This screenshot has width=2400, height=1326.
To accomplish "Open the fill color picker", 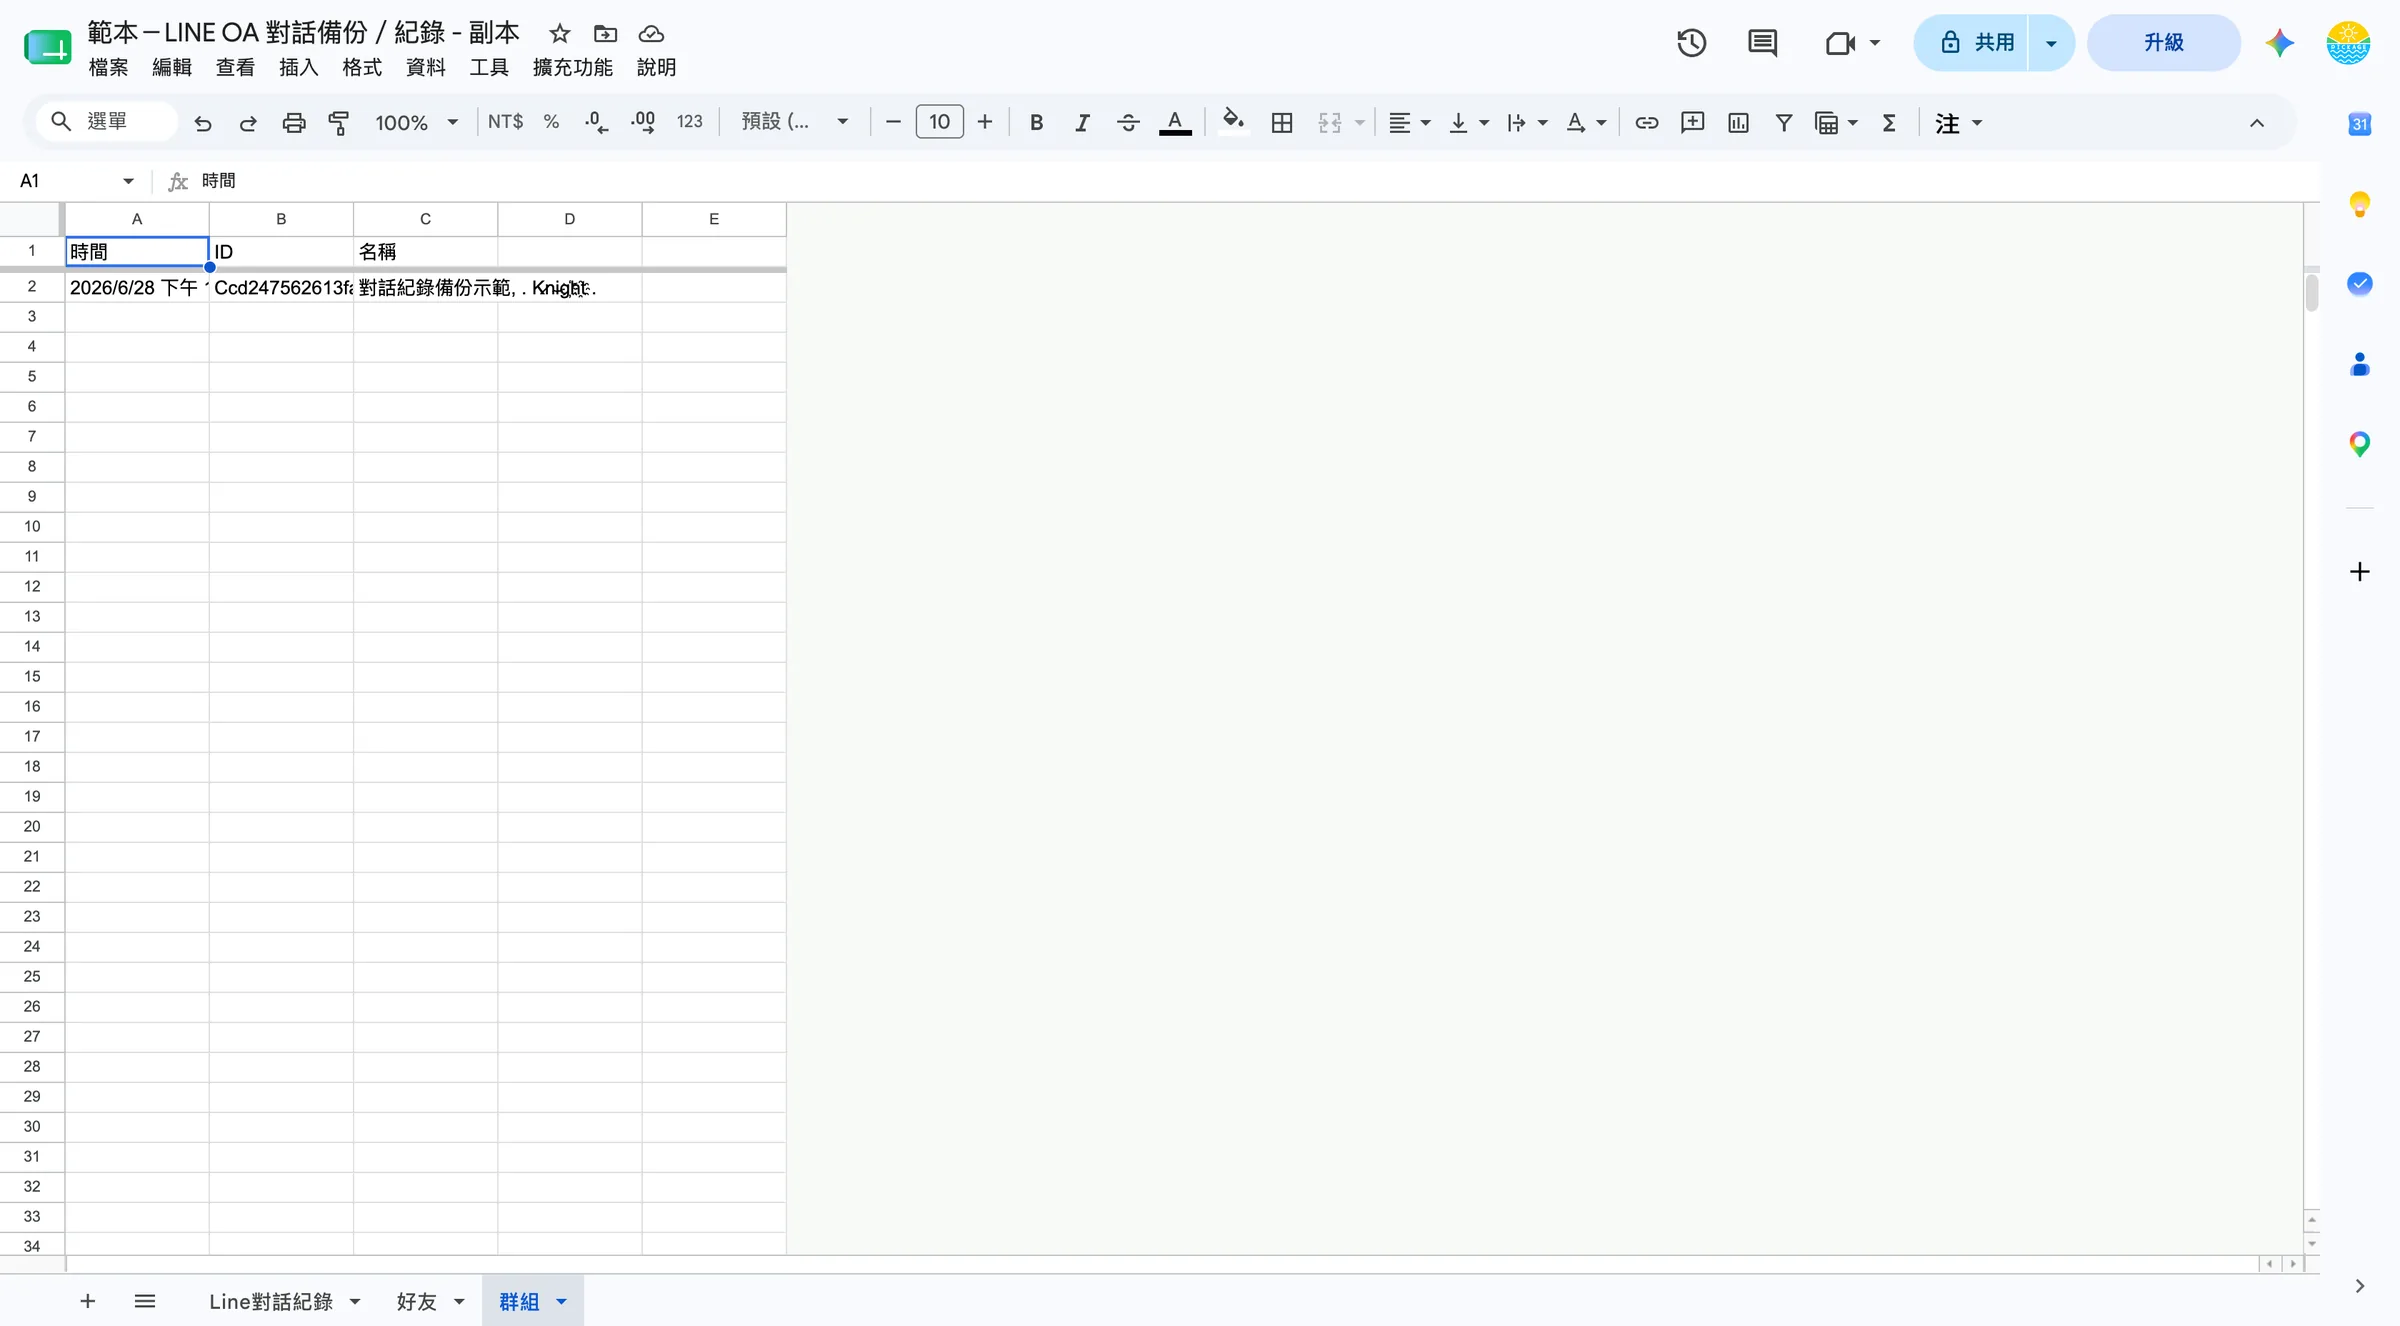I will click(1233, 123).
